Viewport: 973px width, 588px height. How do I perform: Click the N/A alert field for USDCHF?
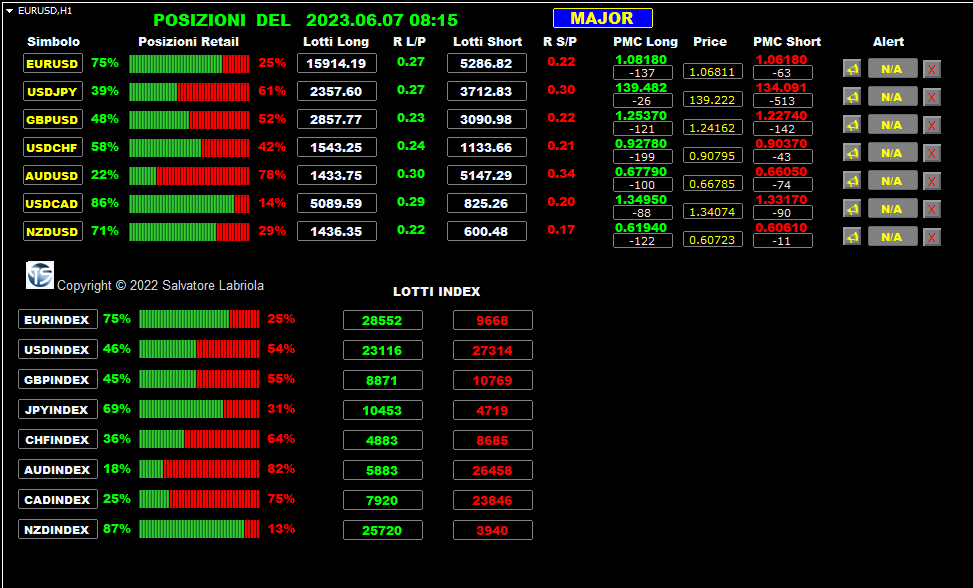coord(892,153)
